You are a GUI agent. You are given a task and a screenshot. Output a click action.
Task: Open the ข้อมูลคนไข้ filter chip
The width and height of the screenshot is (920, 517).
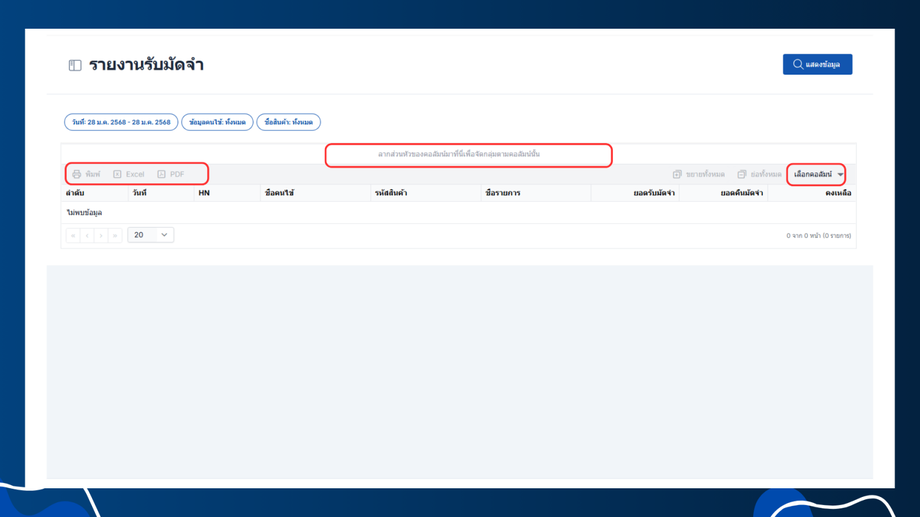[217, 122]
